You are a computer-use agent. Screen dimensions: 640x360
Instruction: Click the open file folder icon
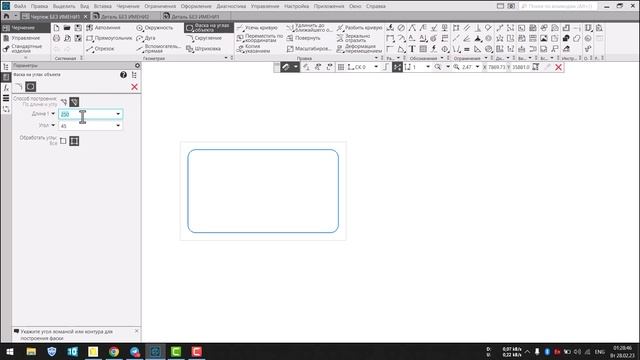pos(67,28)
